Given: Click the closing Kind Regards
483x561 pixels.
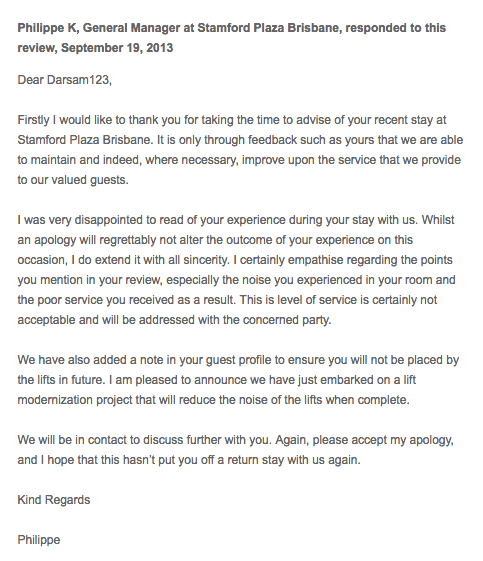Looking at the screenshot, I should click(54, 500).
